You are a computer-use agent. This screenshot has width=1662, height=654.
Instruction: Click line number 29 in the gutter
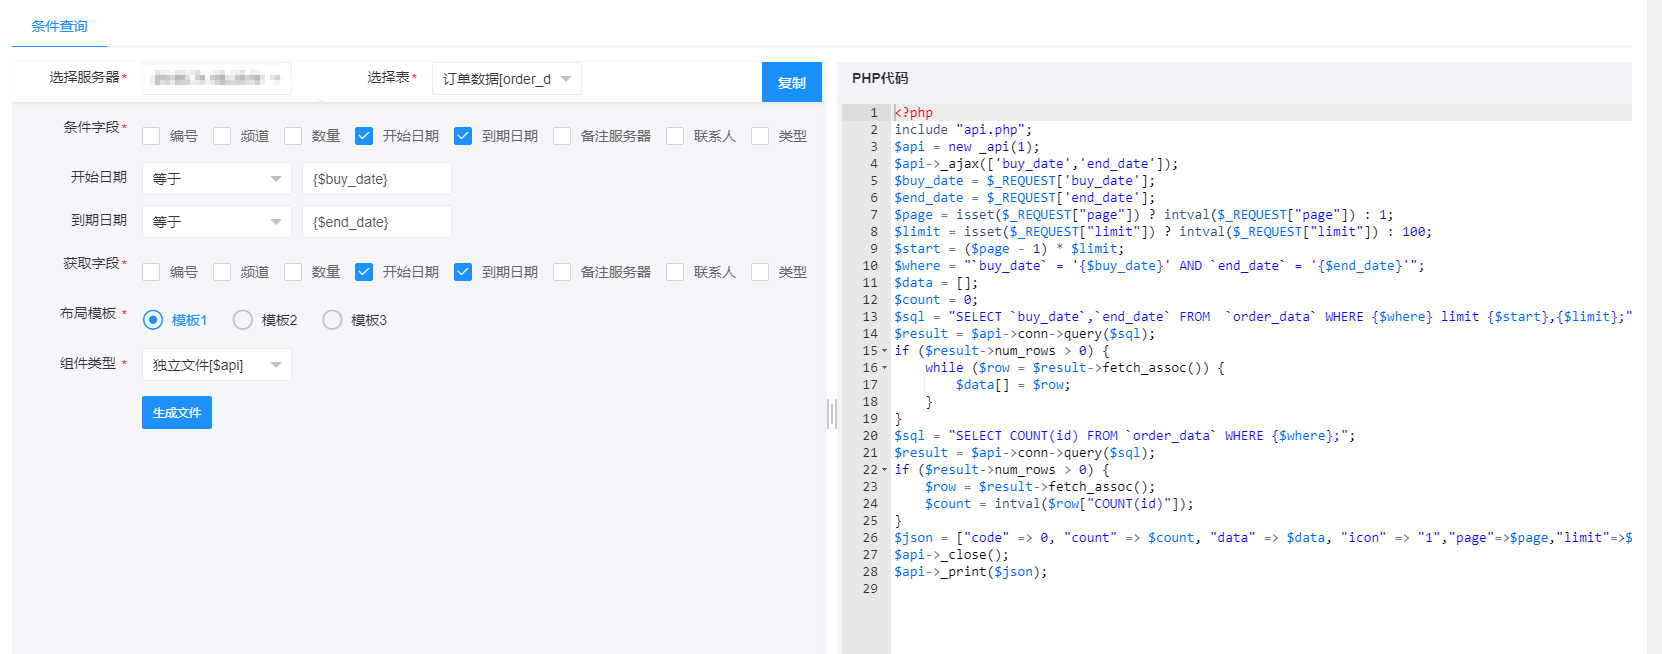coord(870,589)
